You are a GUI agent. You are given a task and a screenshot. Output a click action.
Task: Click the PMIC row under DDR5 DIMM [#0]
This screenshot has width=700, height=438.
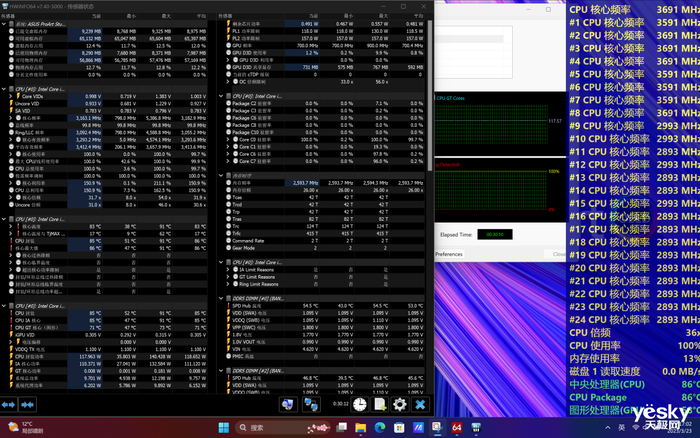click(321, 356)
